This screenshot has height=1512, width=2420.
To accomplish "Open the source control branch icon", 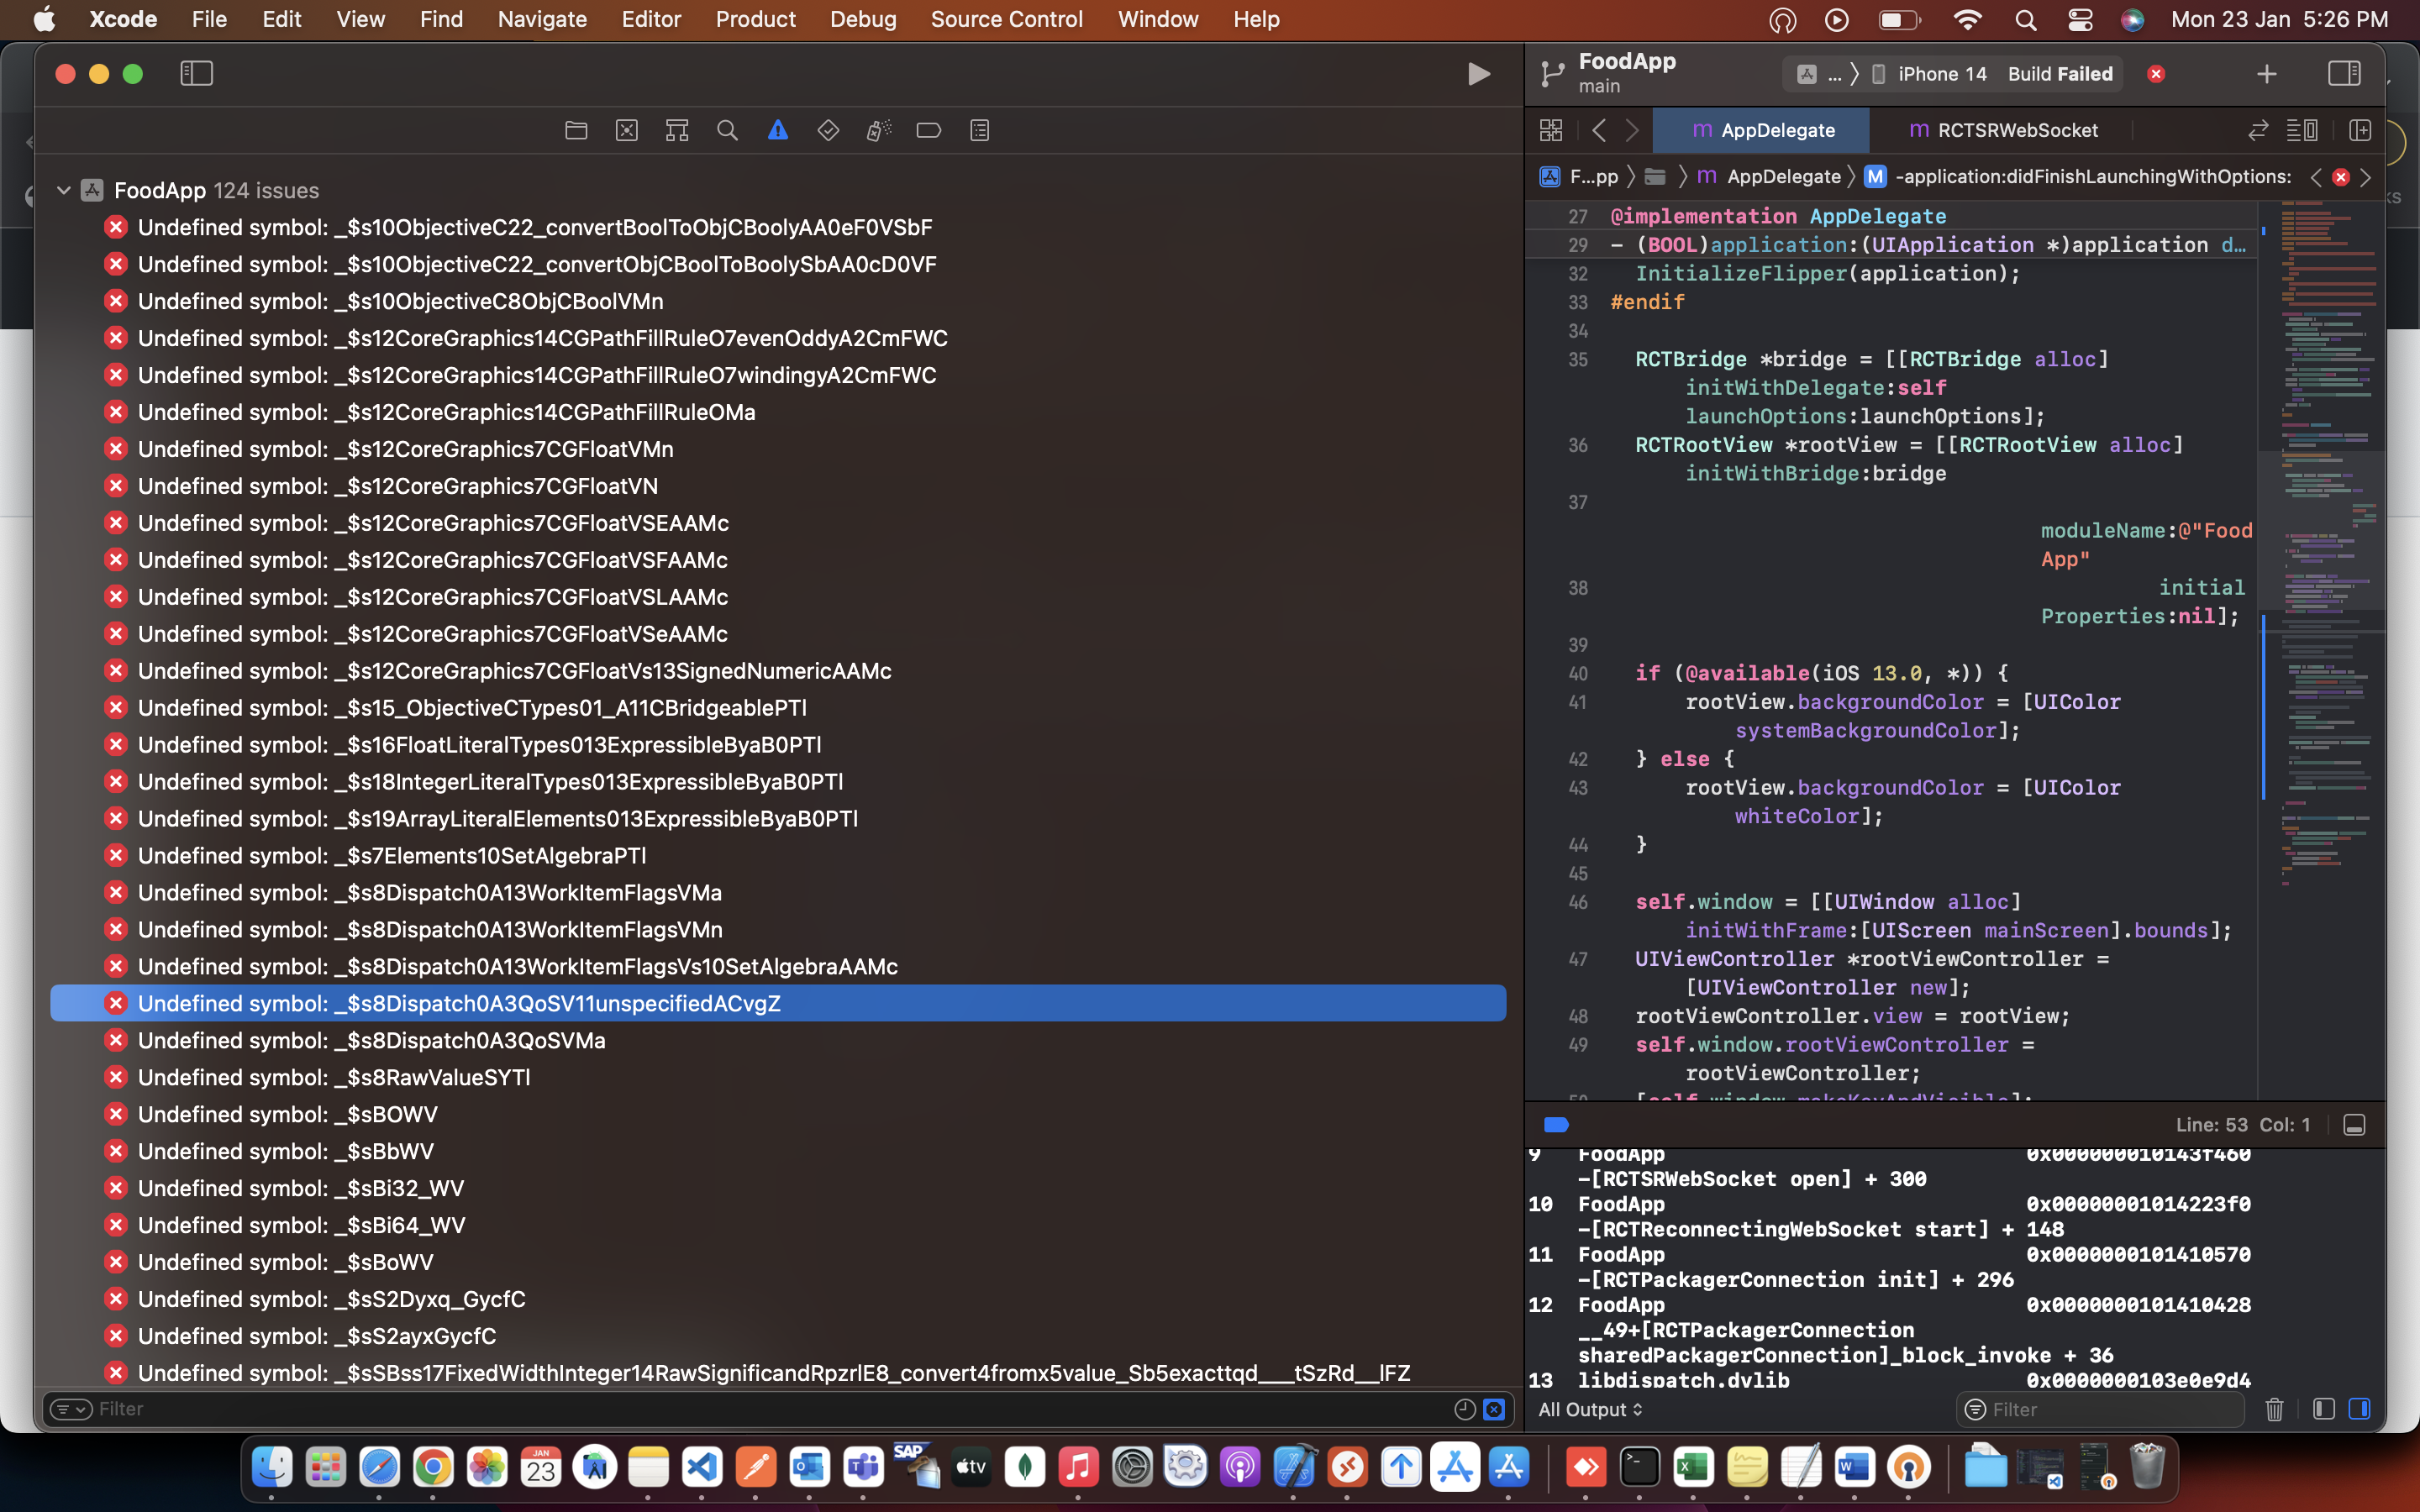I will click(x=1552, y=73).
